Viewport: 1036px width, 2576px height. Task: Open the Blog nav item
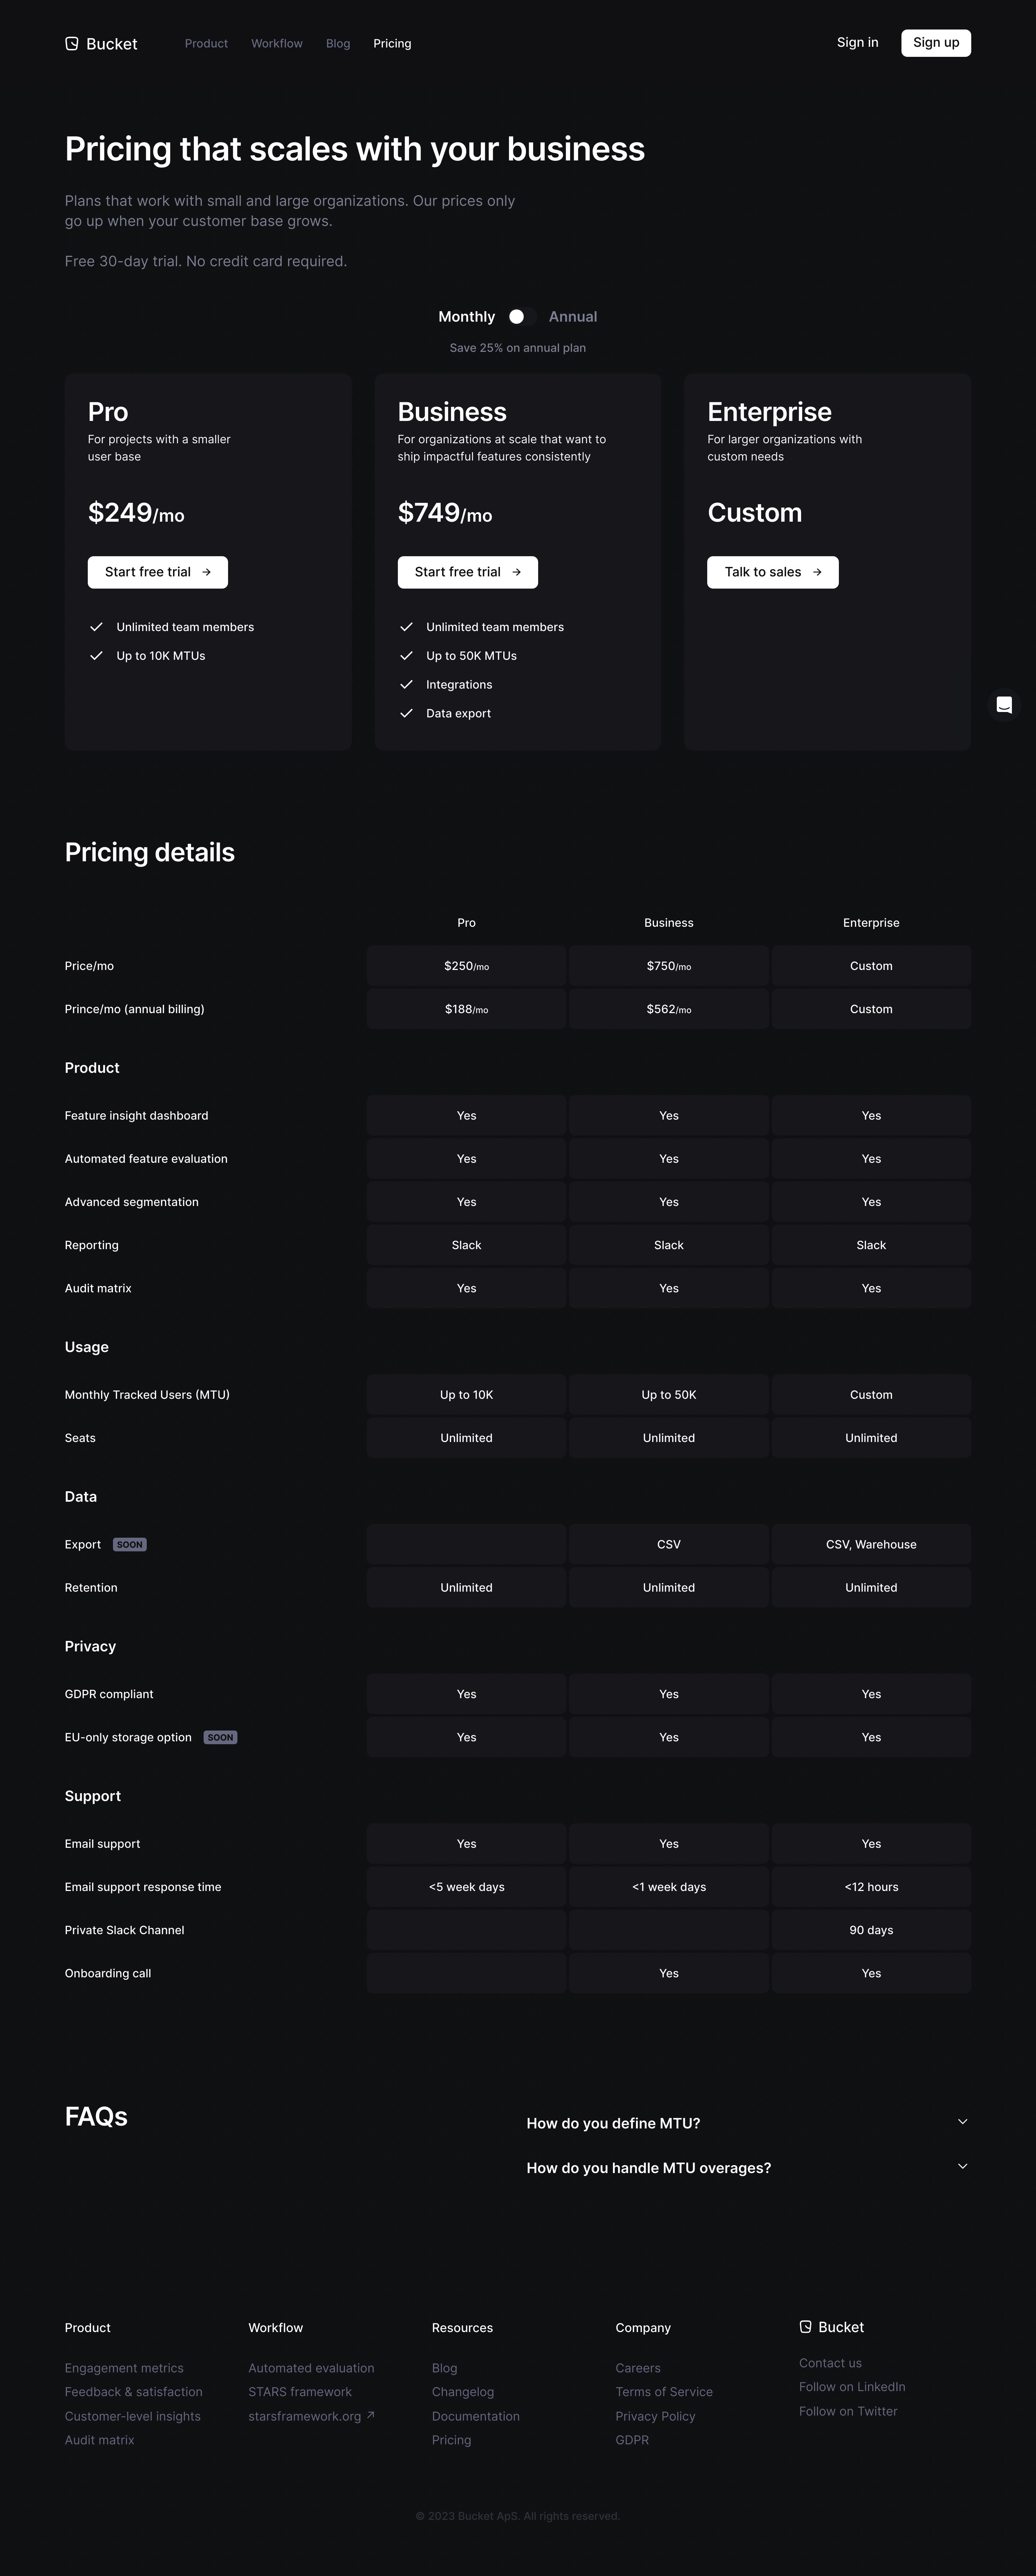(x=338, y=44)
